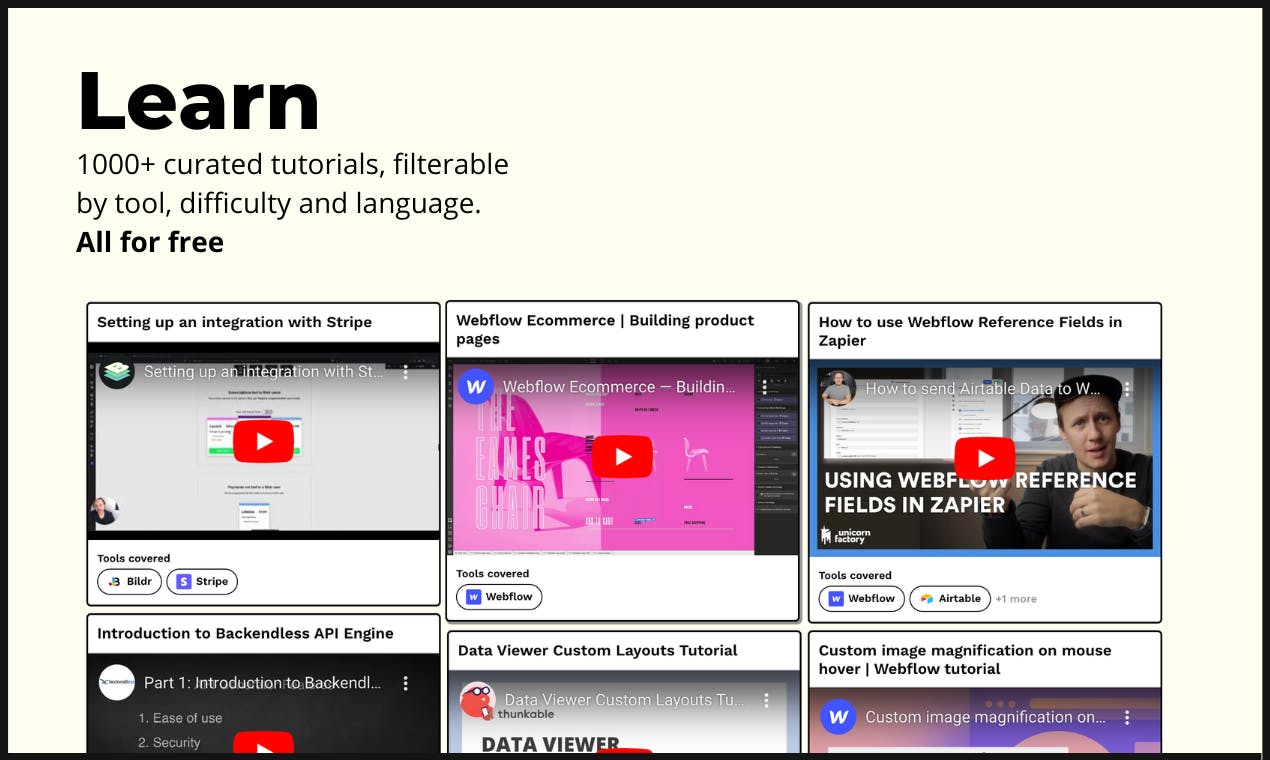1270x760 pixels.
Task: Open the more options menu on the Backendless video
Action: (406, 683)
